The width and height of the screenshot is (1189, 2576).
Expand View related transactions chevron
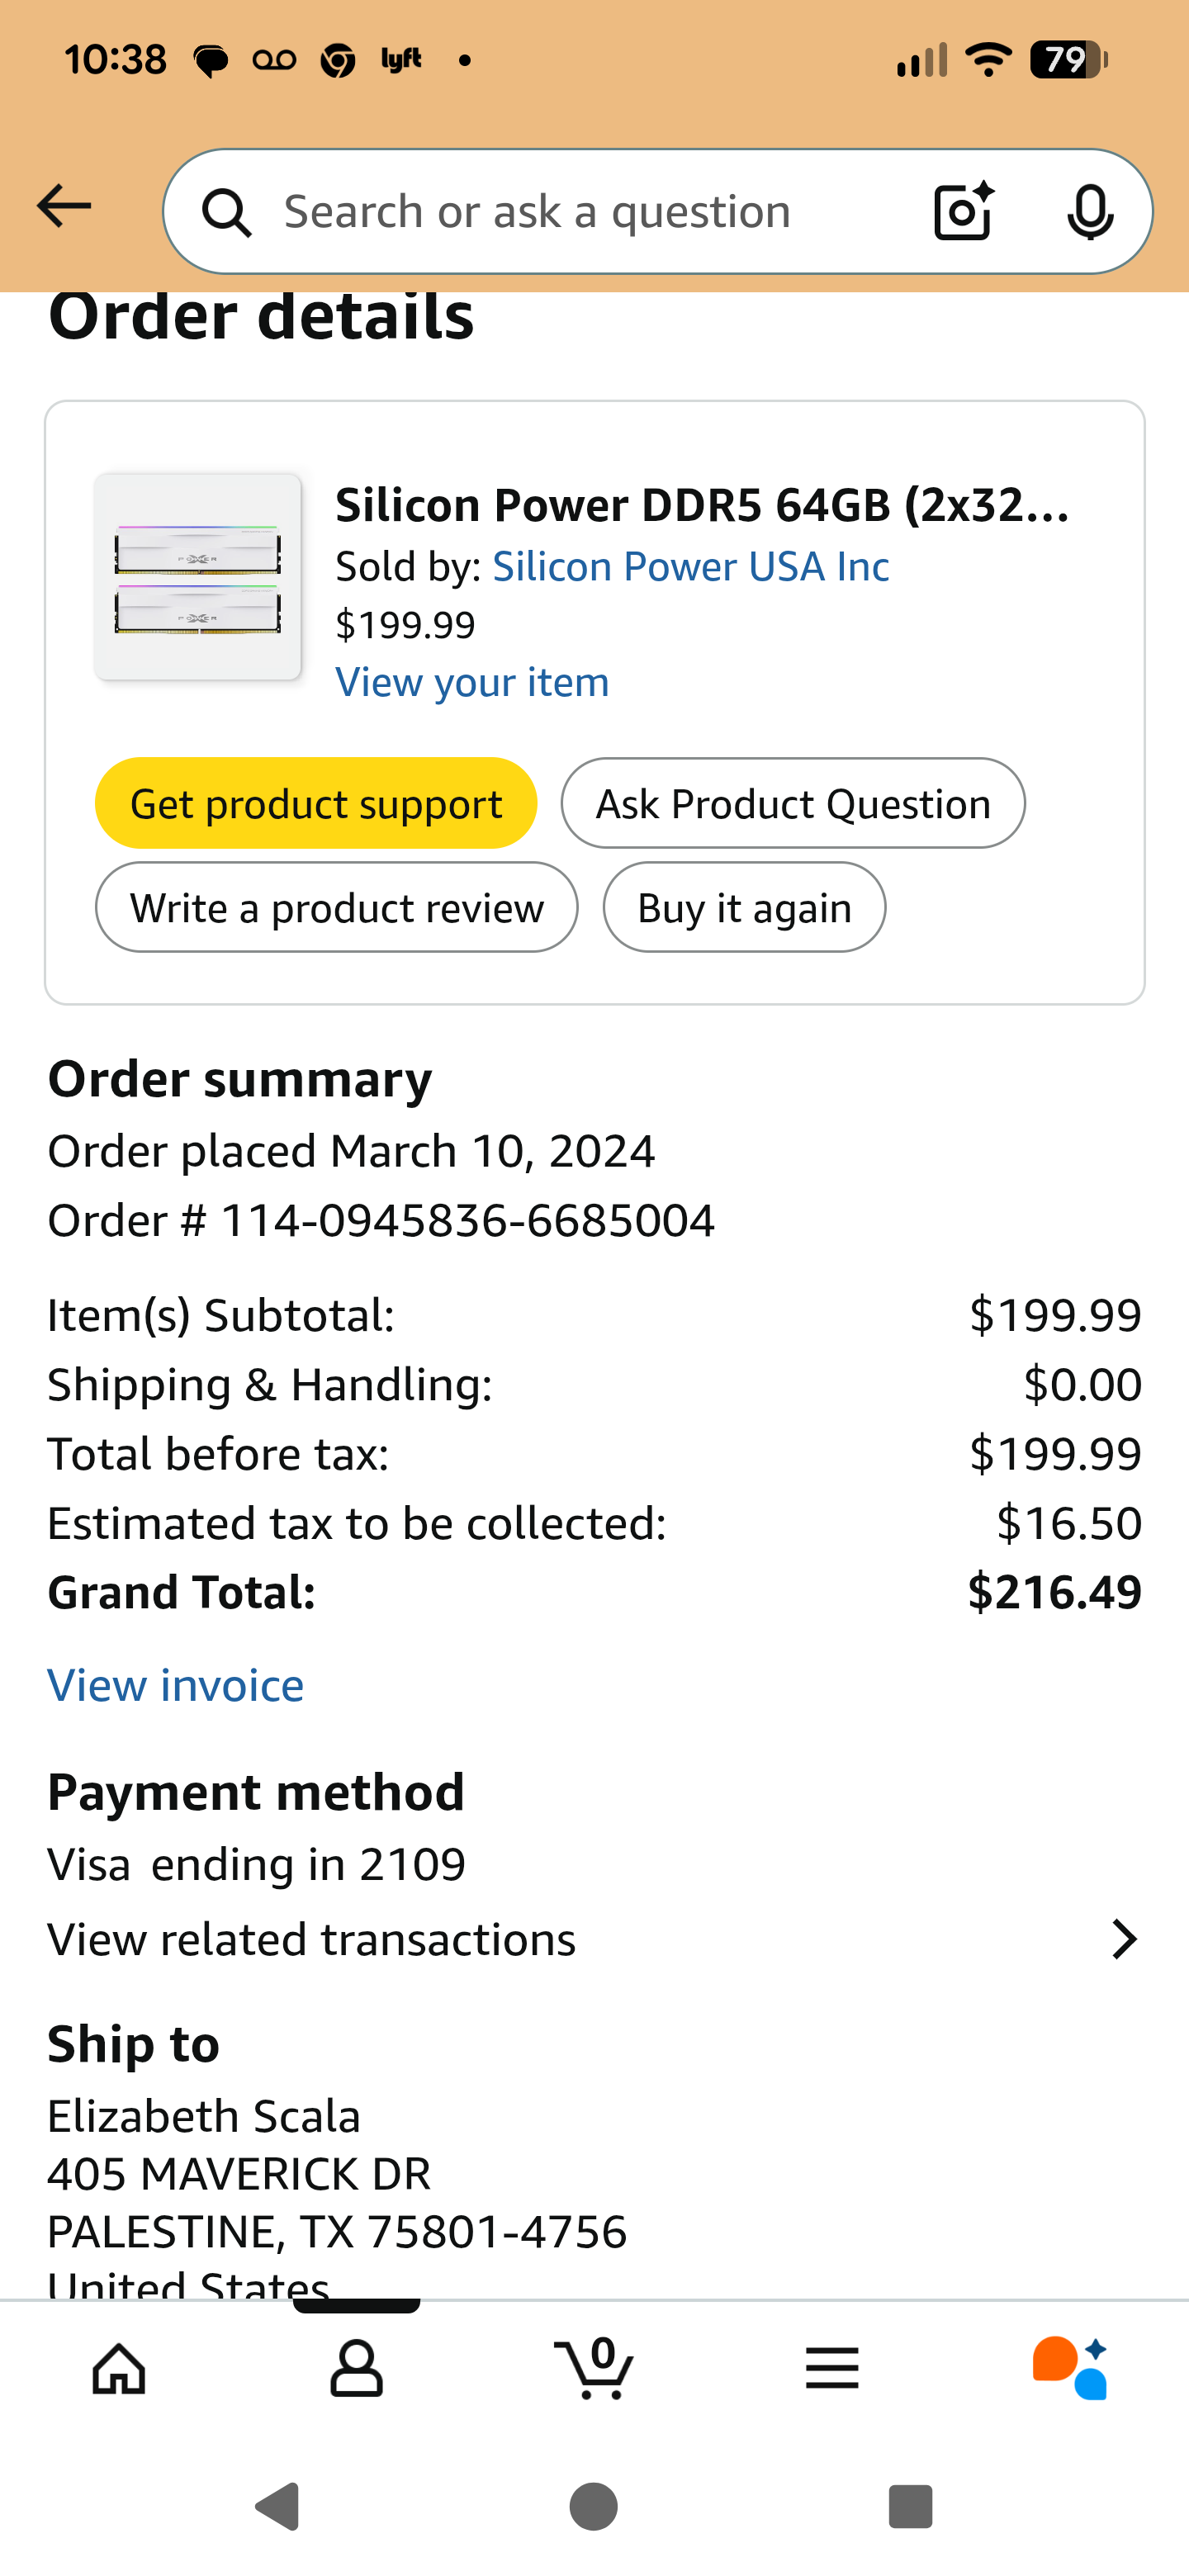click(1124, 1939)
